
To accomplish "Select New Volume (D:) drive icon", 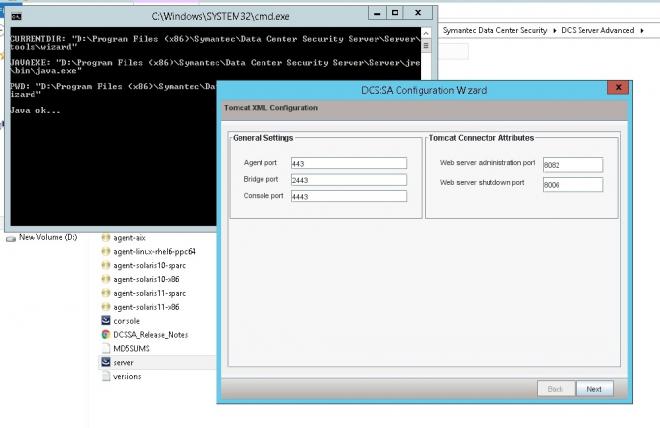I will (11, 238).
